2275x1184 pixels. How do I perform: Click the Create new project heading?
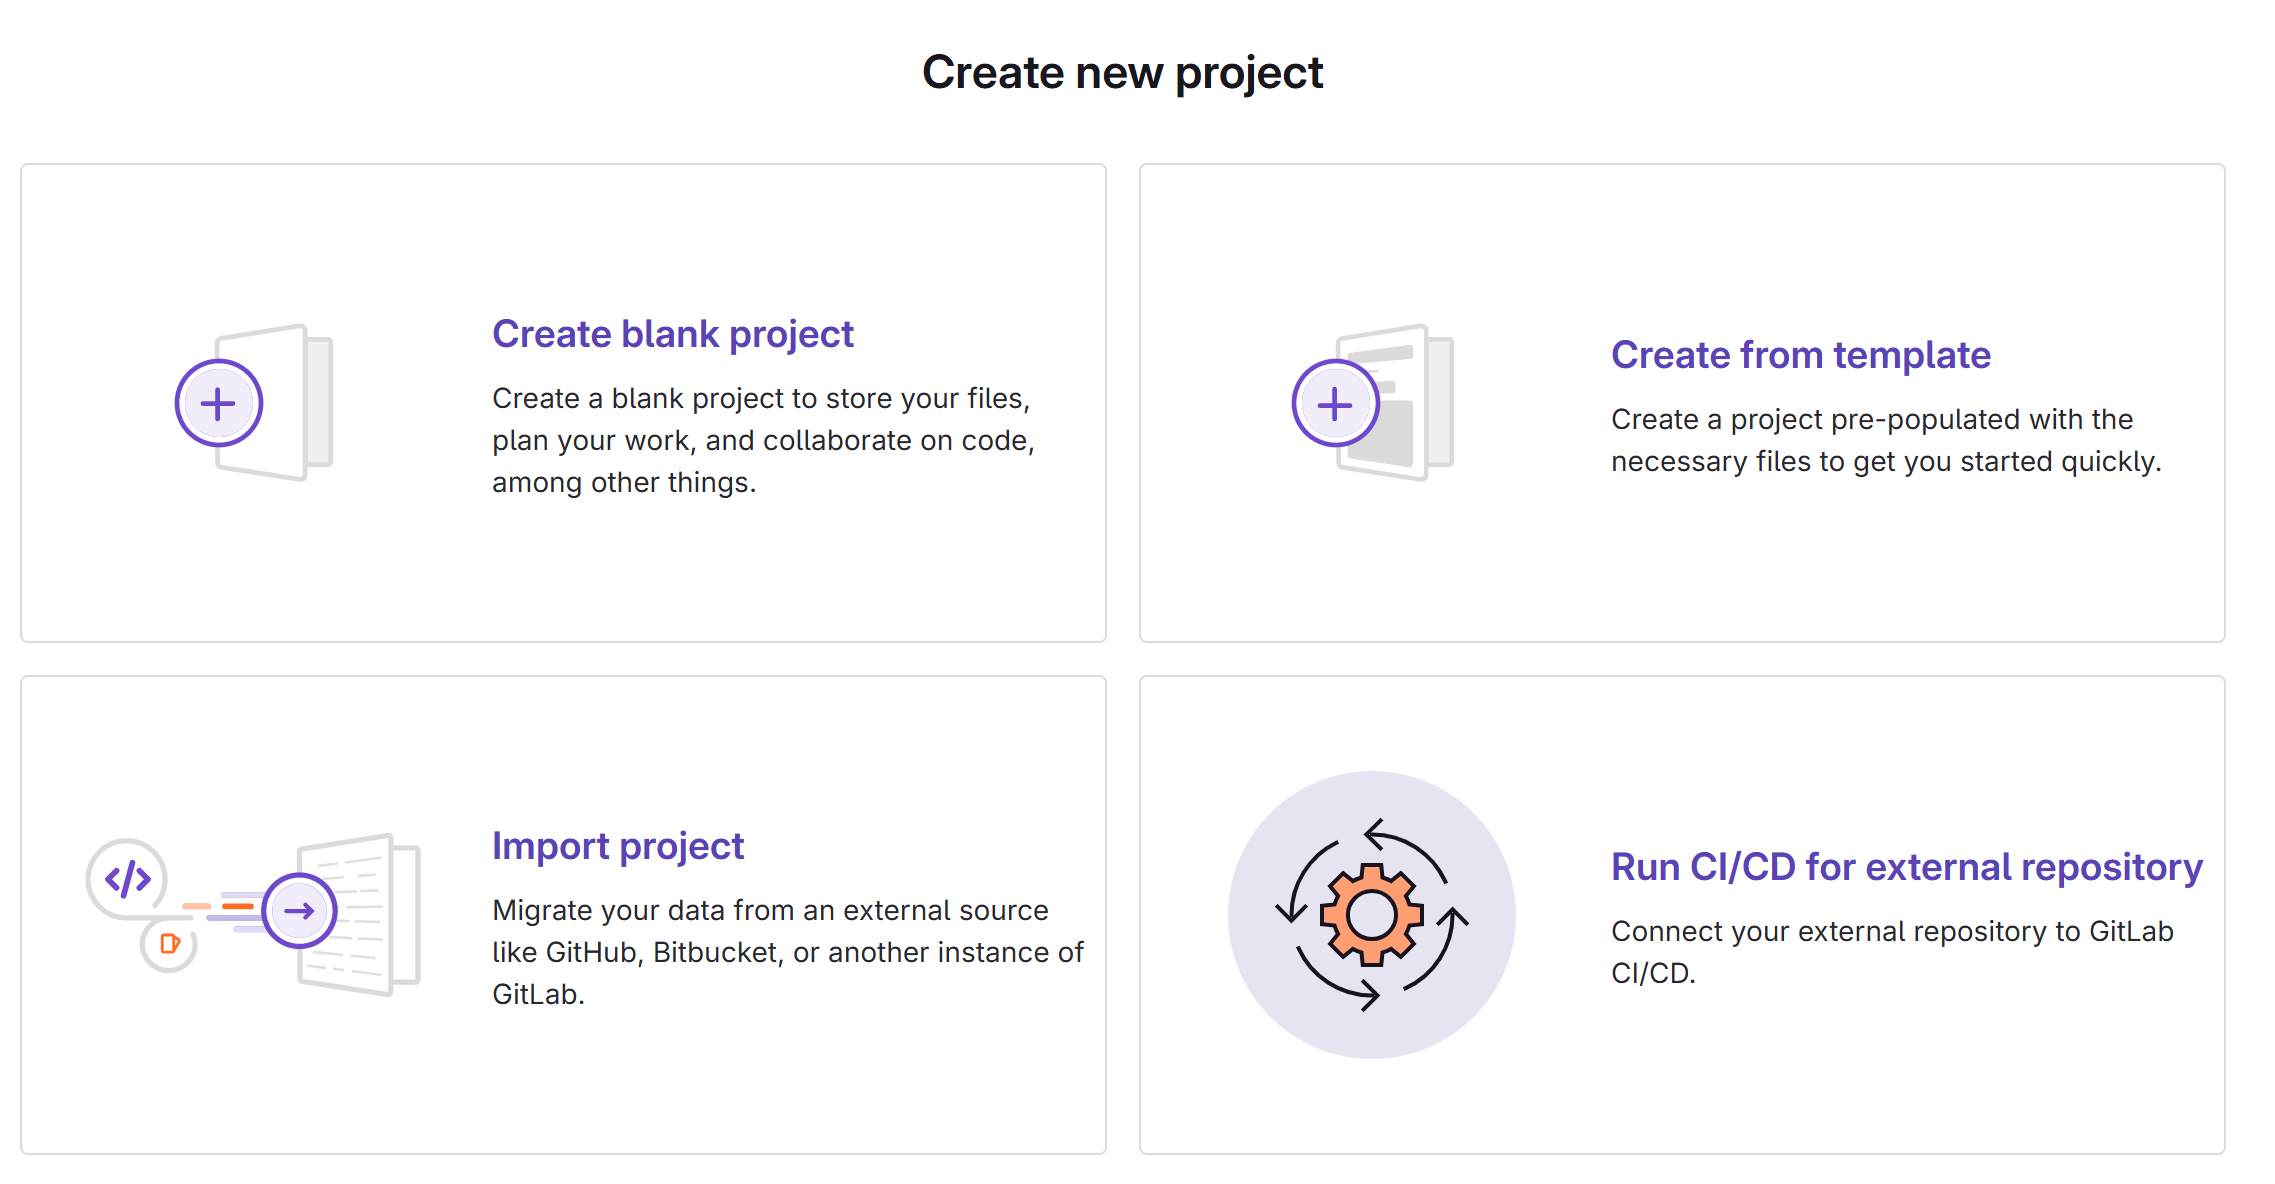1122,73
